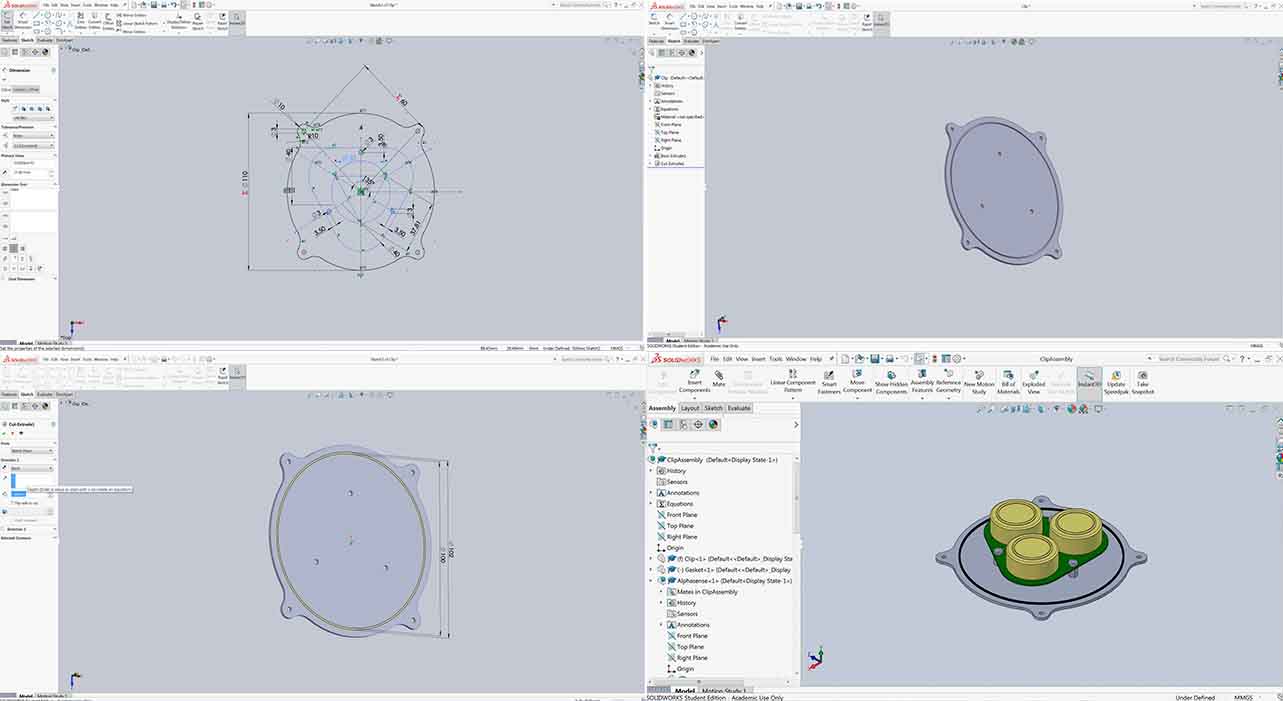Open DimXpertManager tab in ClipAssembly window
The width and height of the screenshot is (1283, 701).
tap(698, 424)
